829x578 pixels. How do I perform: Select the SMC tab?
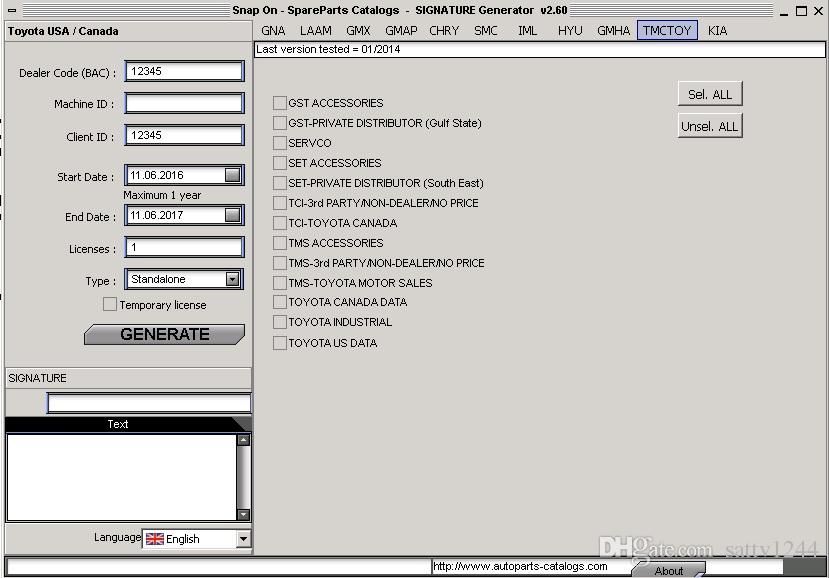click(x=485, y=31)
